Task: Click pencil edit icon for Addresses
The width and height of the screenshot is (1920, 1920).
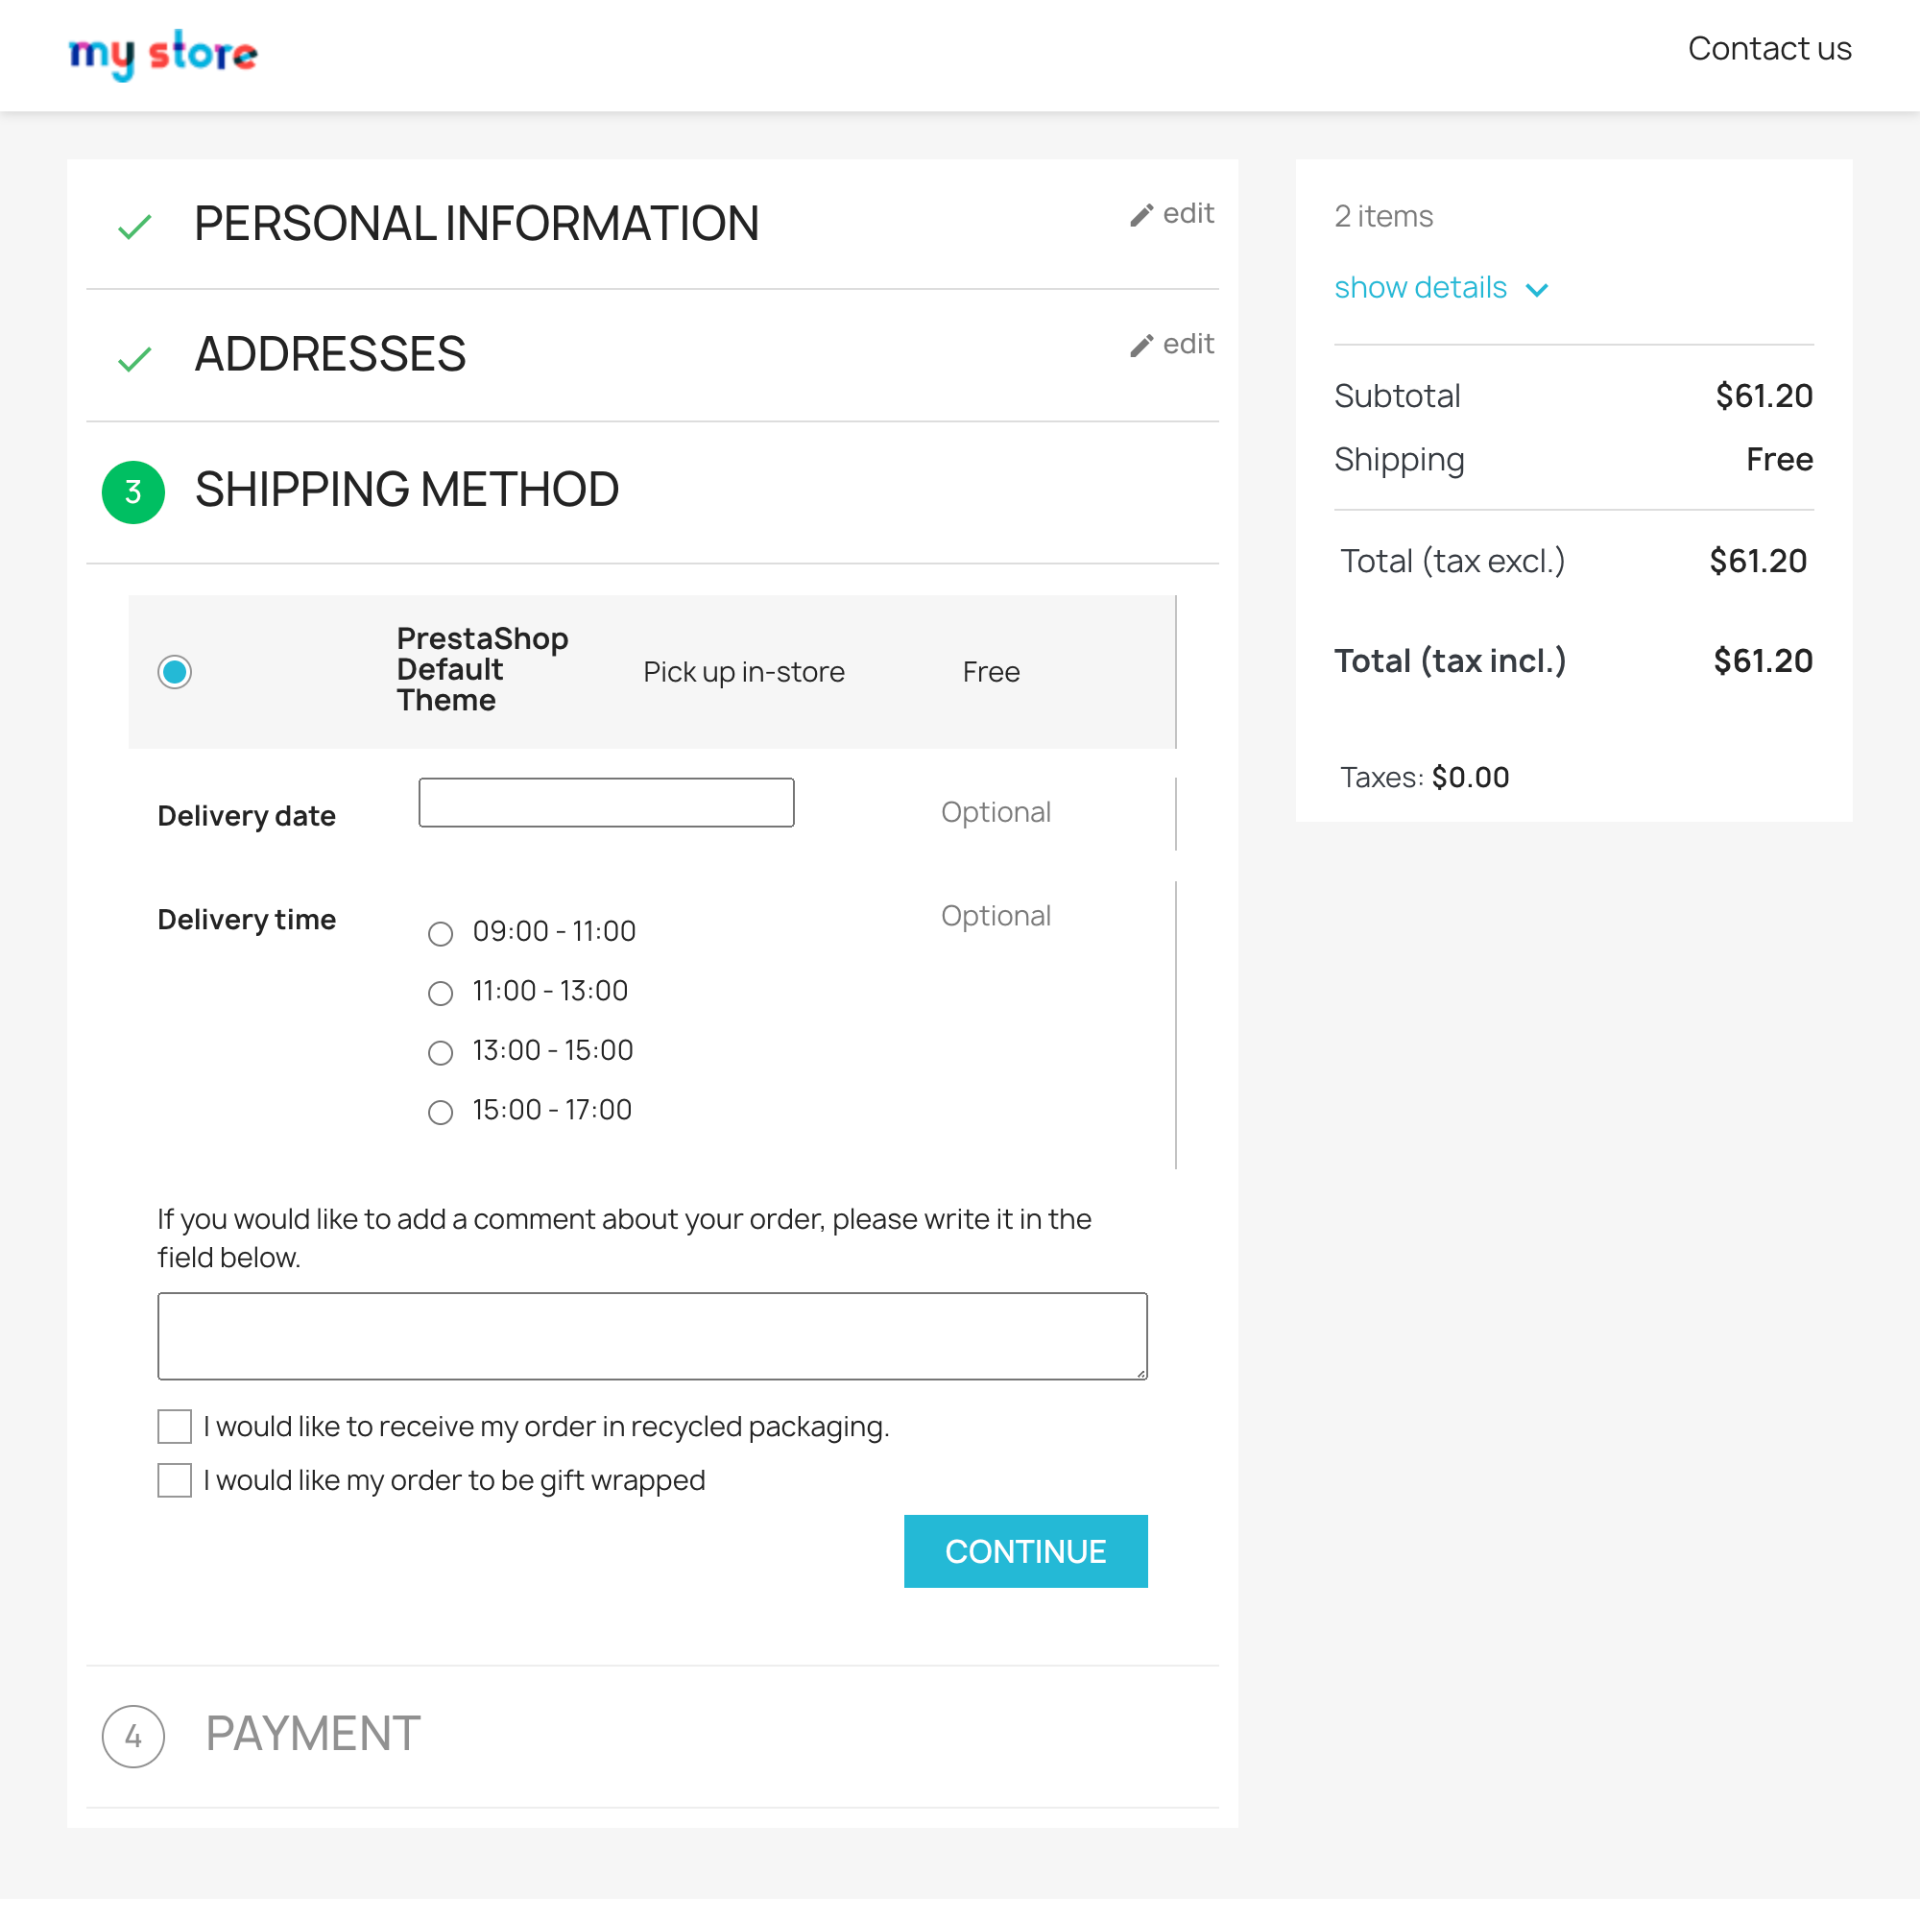Action: 1141,345
